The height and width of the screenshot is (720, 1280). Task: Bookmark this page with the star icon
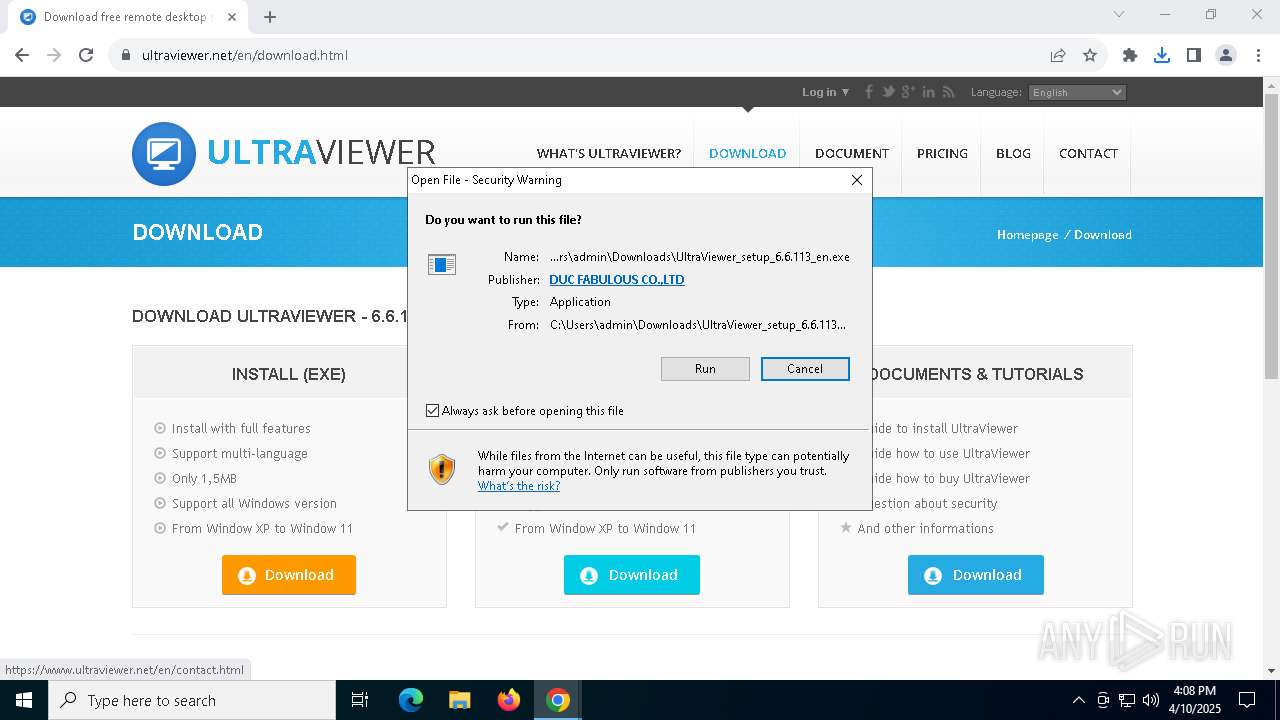click(x=1090, y=55)
